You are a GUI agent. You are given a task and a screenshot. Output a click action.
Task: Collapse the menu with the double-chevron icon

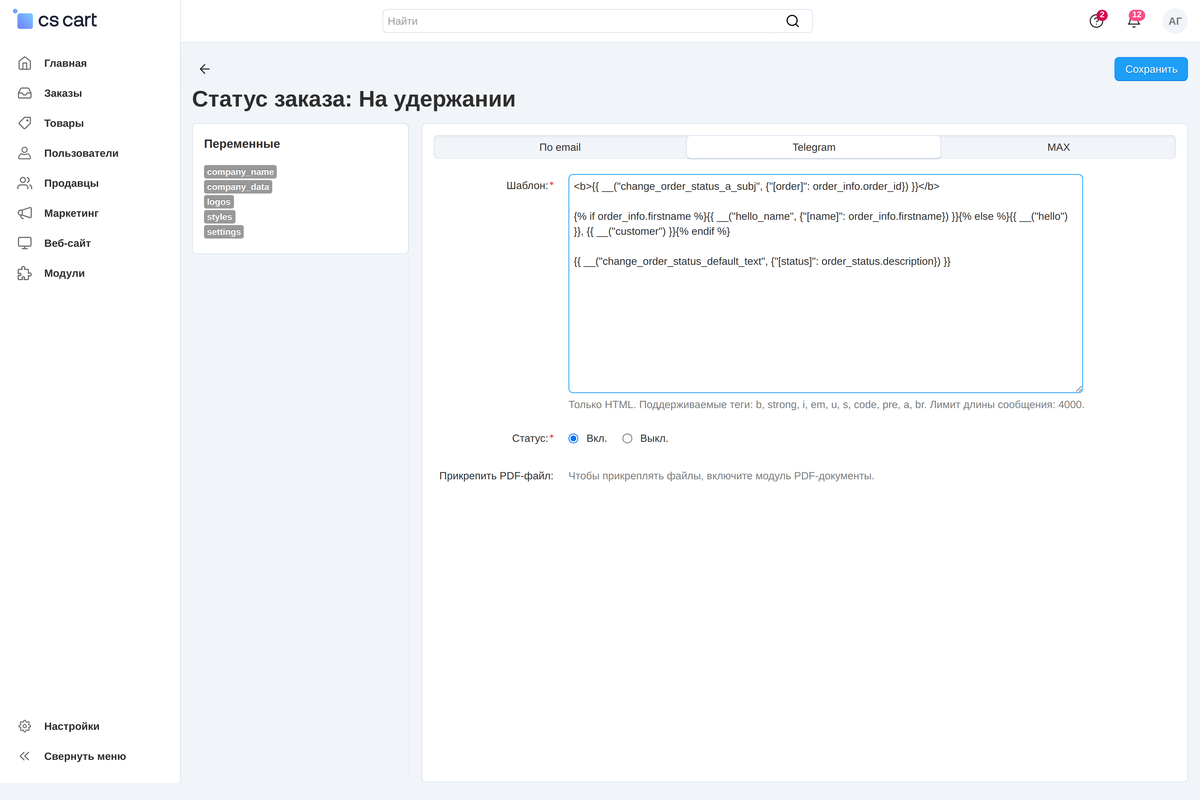point(25,756)
